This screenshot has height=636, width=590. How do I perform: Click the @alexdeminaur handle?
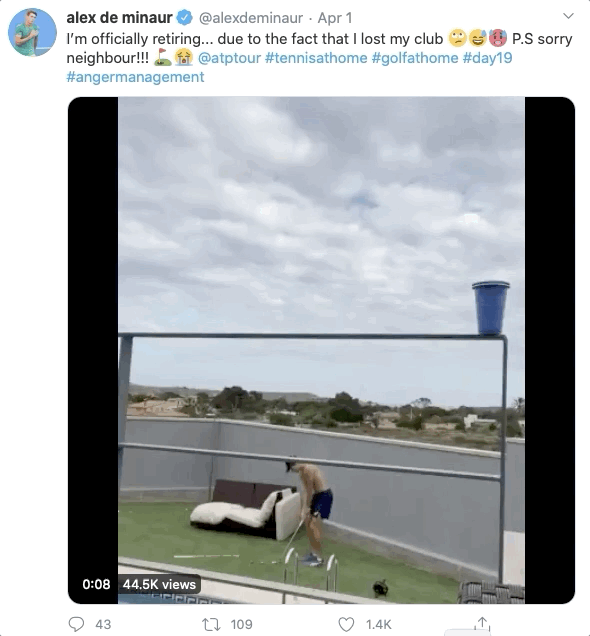coord(251,18)
